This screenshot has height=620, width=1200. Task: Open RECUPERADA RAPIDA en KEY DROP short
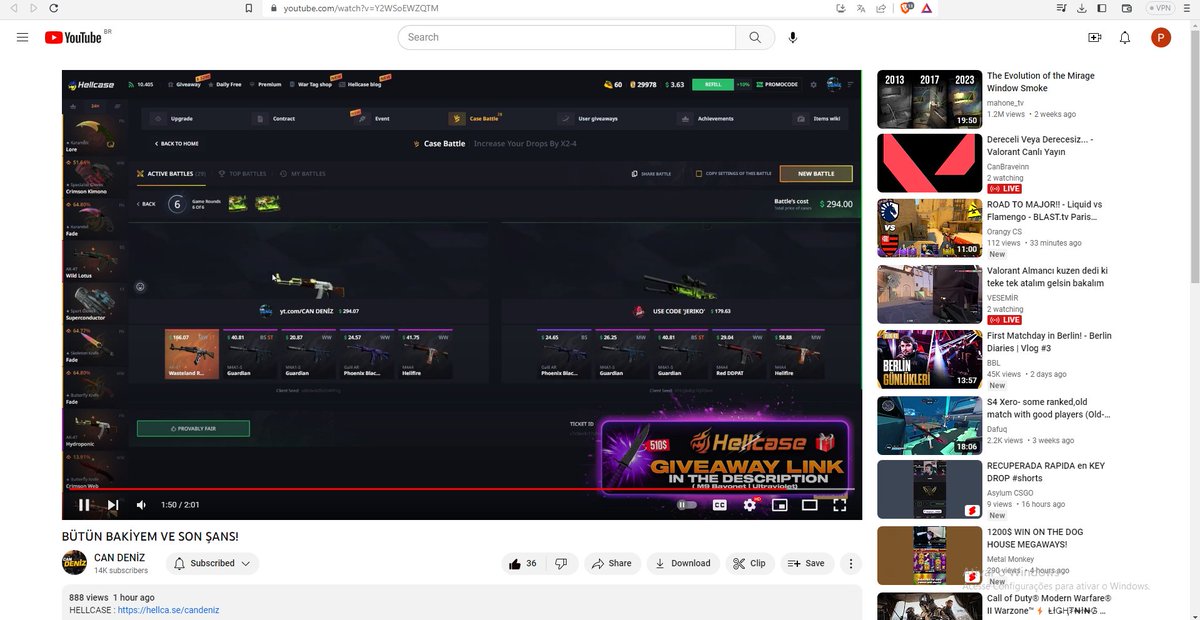[928, 490]
